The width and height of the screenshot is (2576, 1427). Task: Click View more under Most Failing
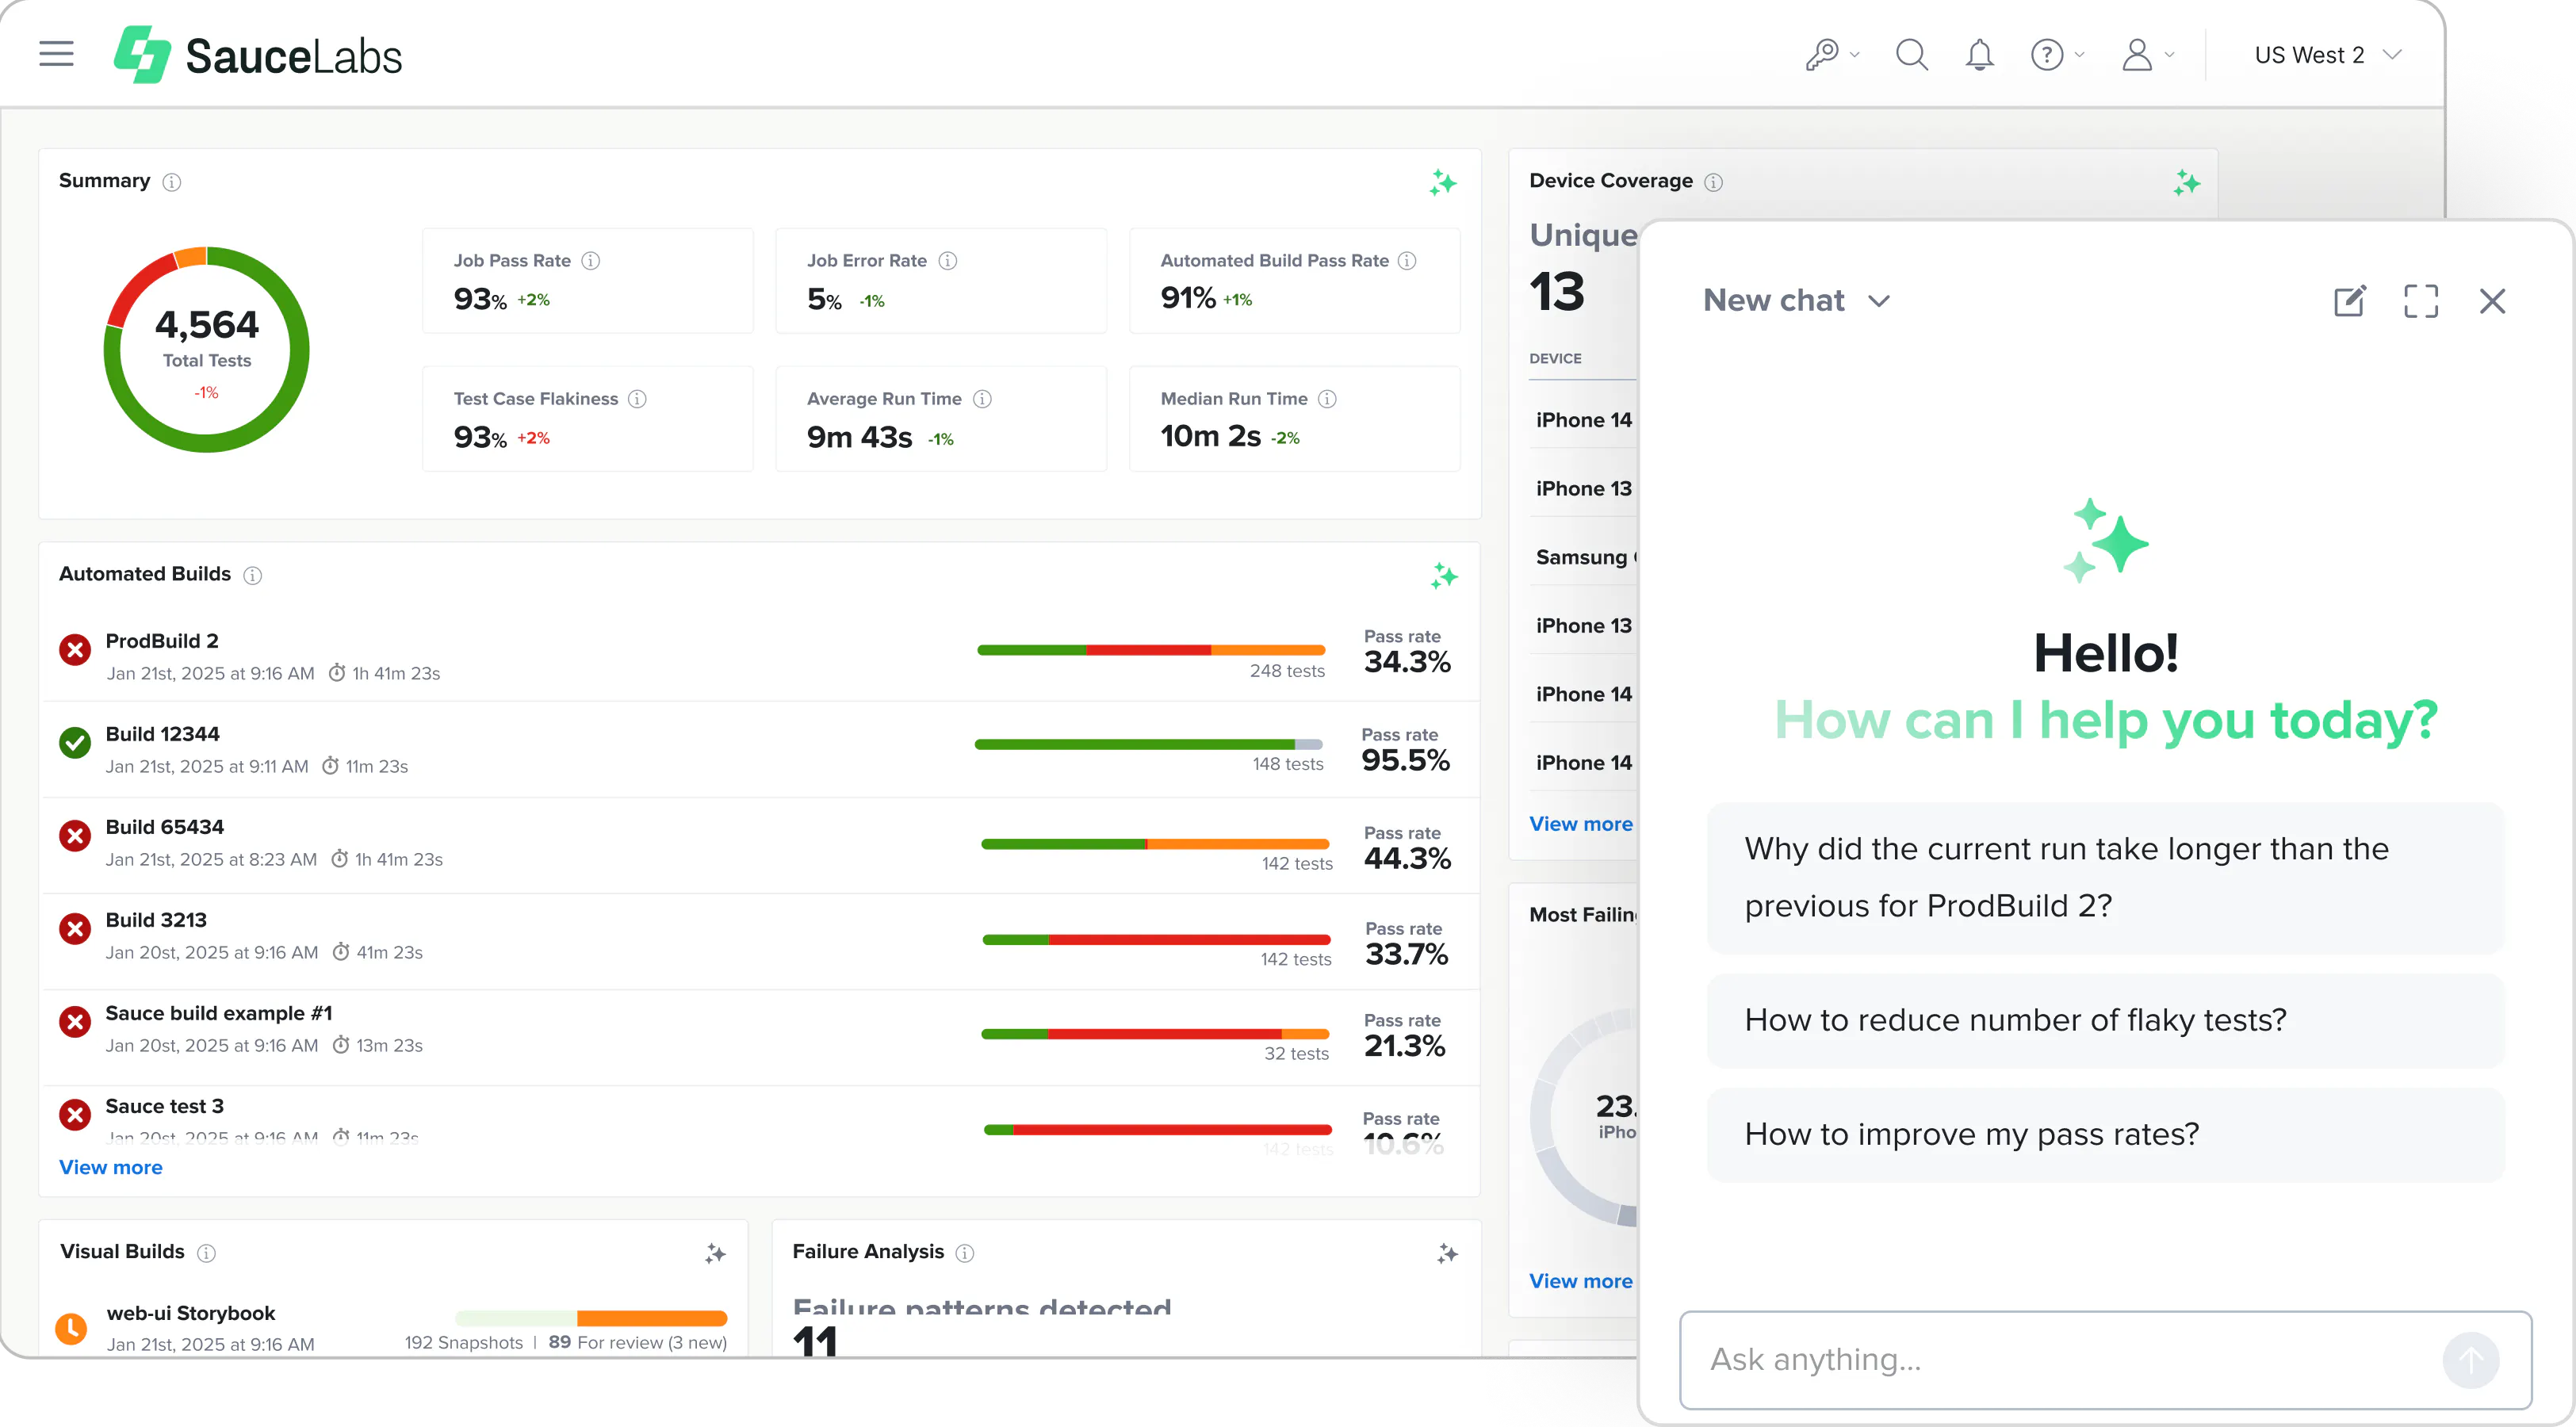[x=1580, y=1281]
